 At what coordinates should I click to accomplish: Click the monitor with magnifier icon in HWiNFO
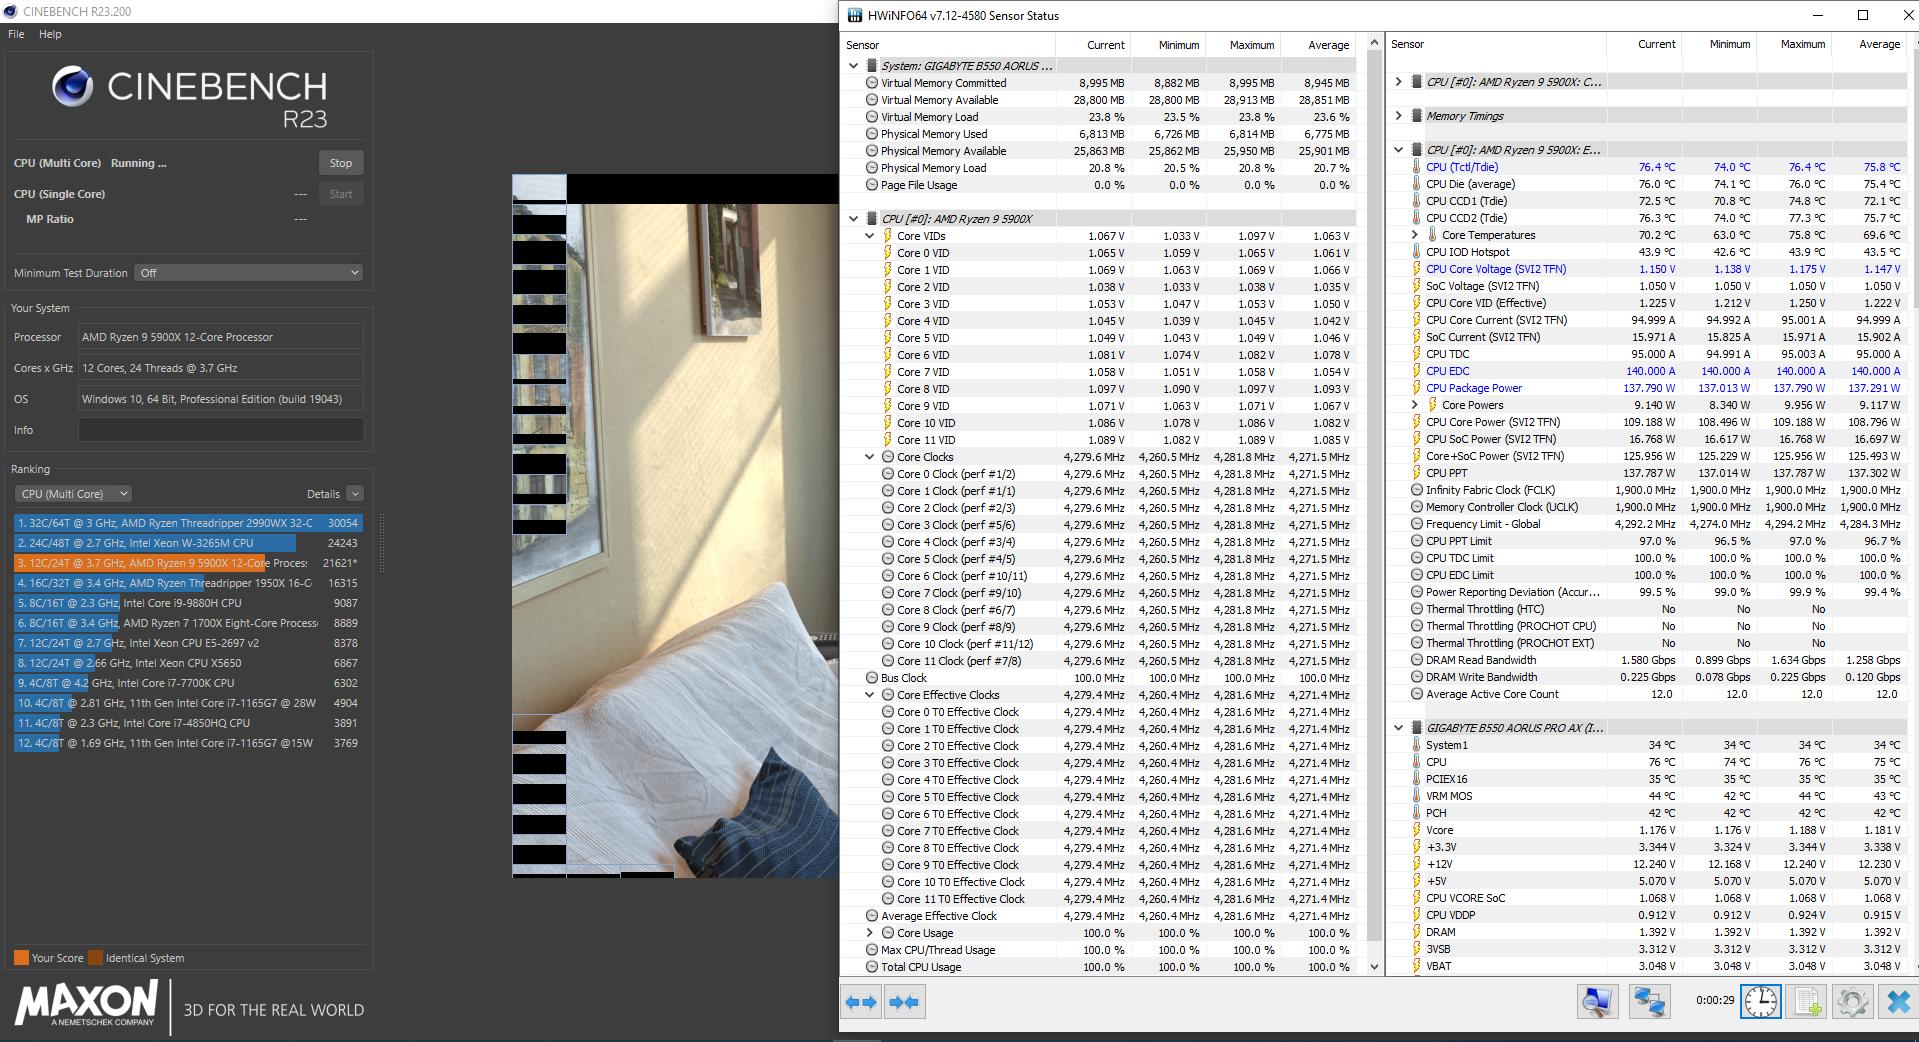1598,1002
